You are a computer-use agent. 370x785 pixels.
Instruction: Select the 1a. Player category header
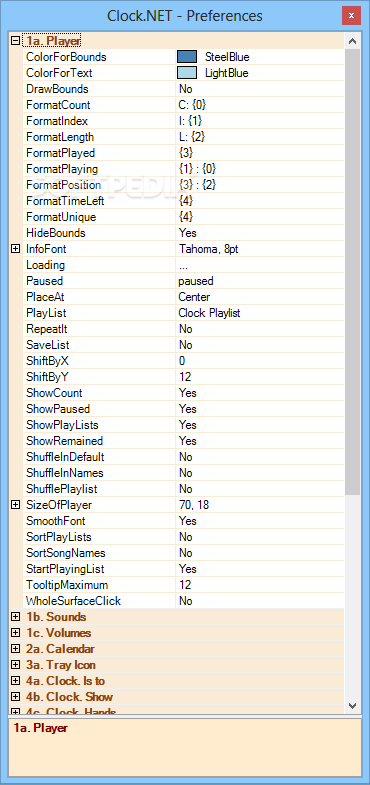[x=53, y=41]
